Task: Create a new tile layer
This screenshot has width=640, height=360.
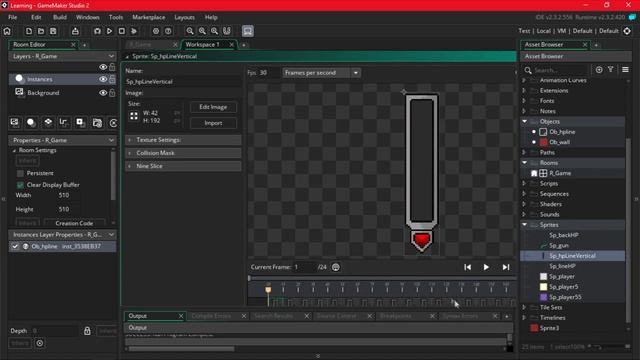Action: [48, 122]
